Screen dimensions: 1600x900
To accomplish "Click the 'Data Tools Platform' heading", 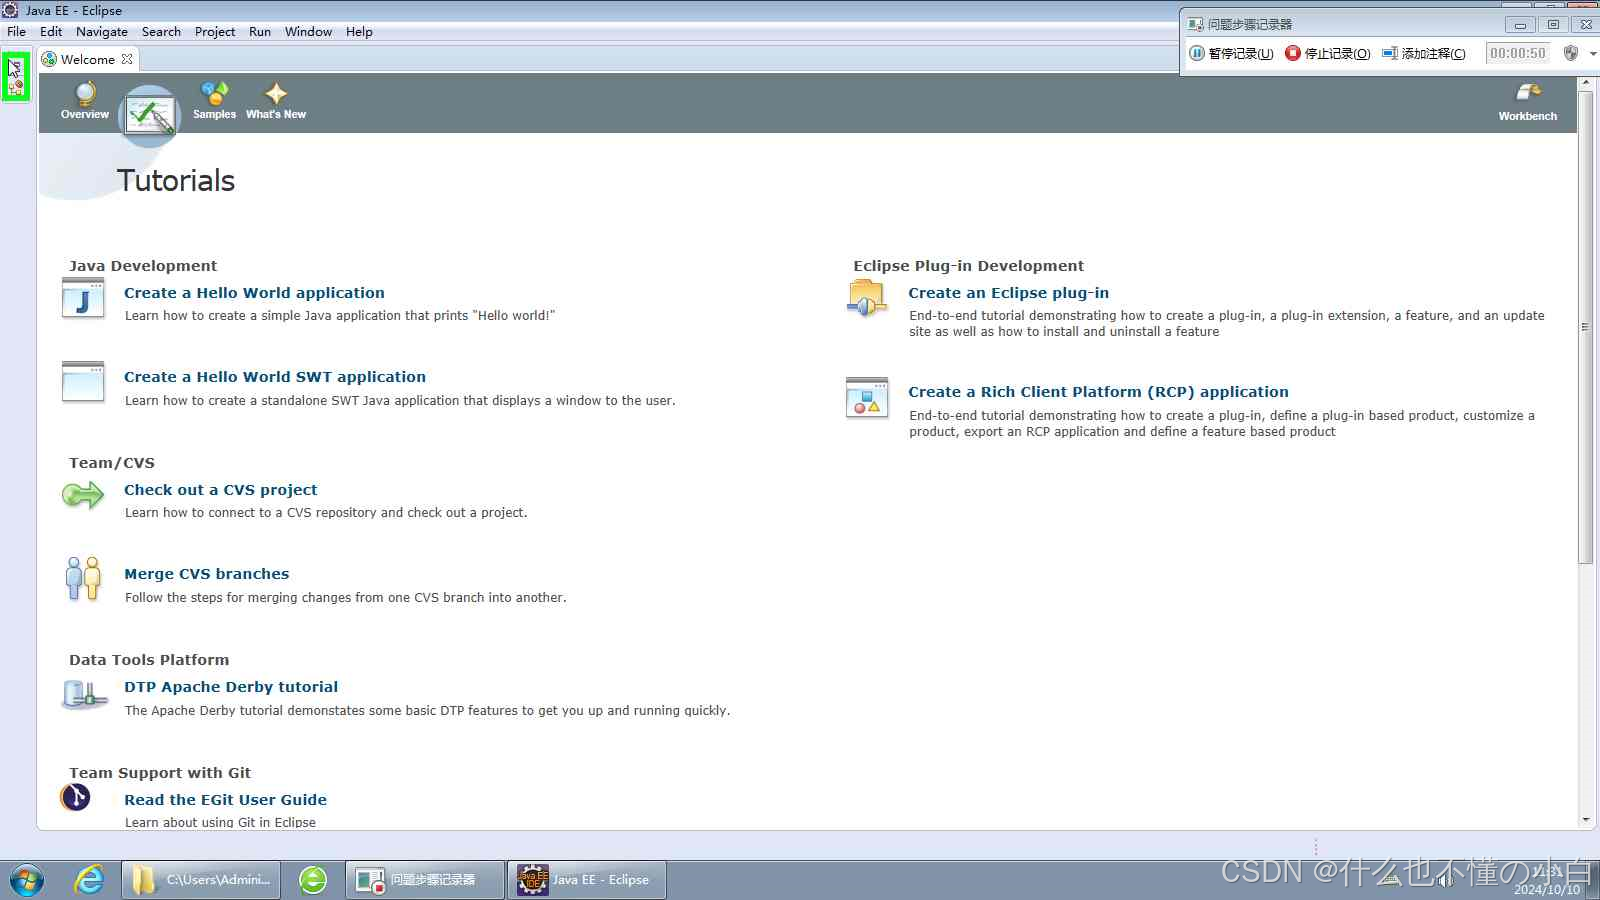I will [x=149, y=660].
